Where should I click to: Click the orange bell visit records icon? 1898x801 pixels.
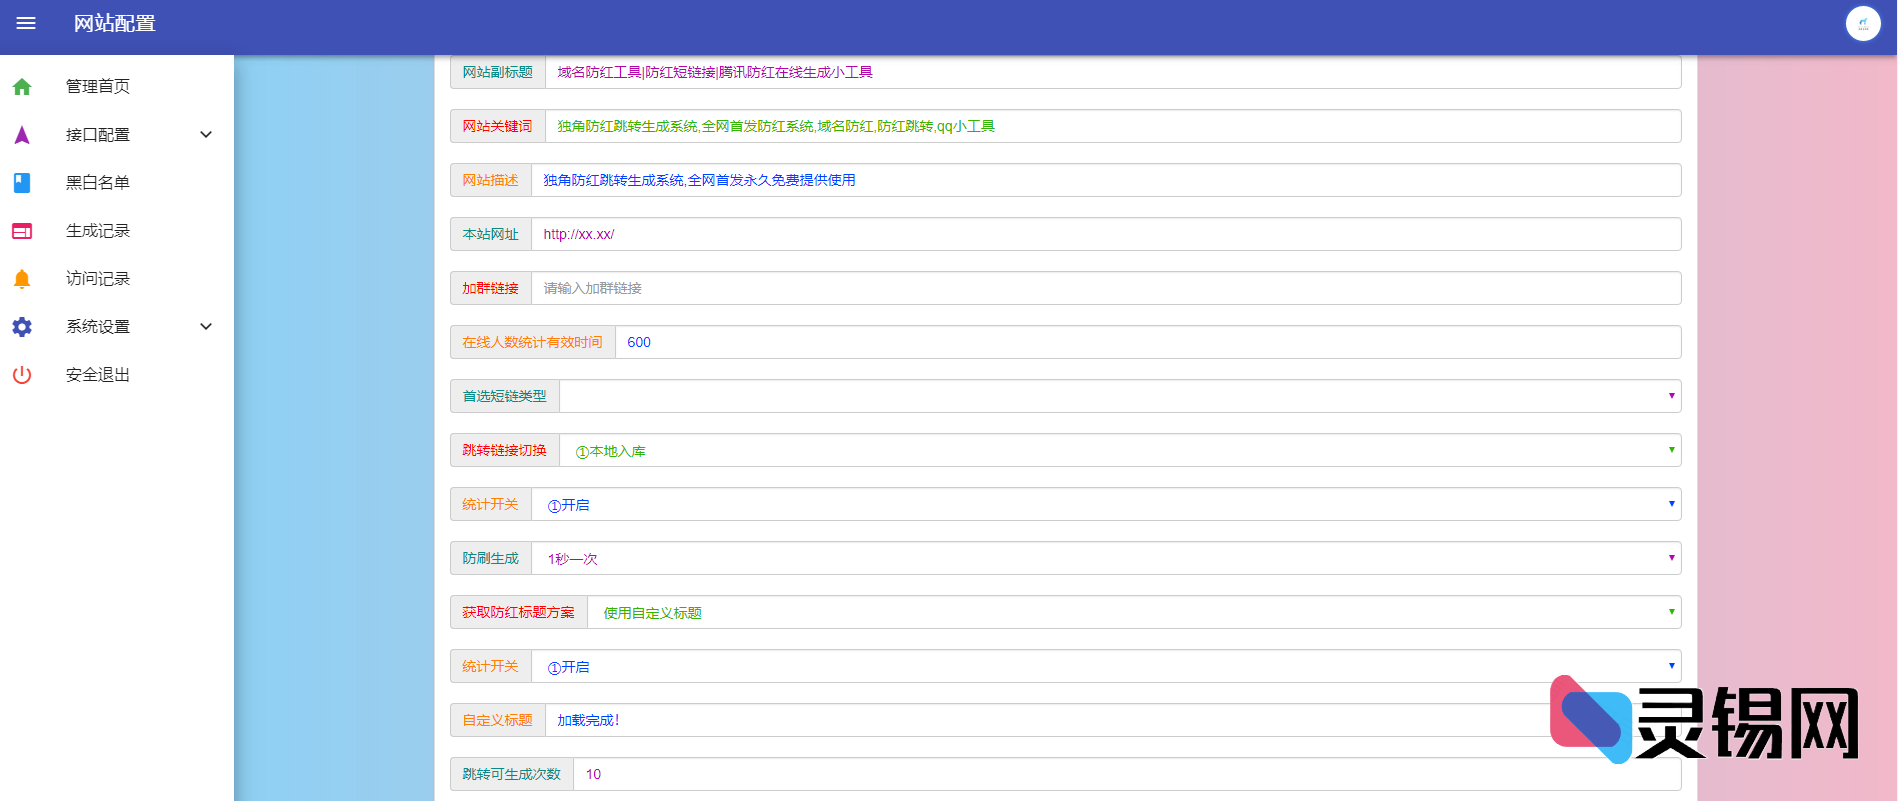[x=22, y=279]
